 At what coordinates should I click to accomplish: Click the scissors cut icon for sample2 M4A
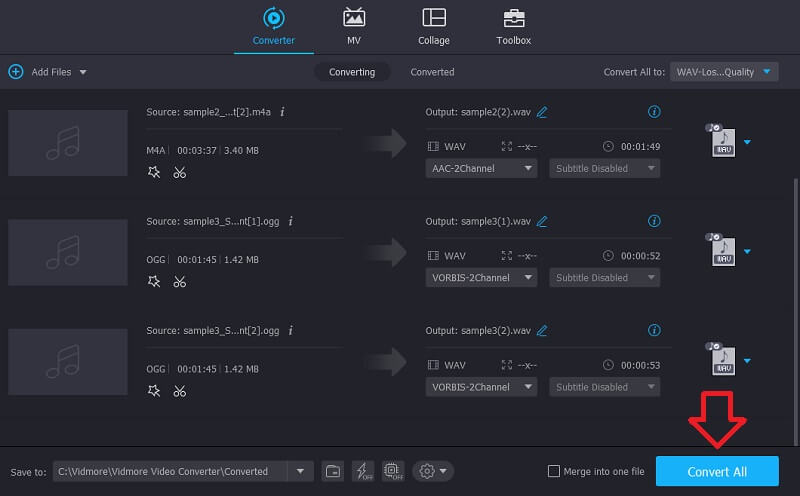pos(179,172)
